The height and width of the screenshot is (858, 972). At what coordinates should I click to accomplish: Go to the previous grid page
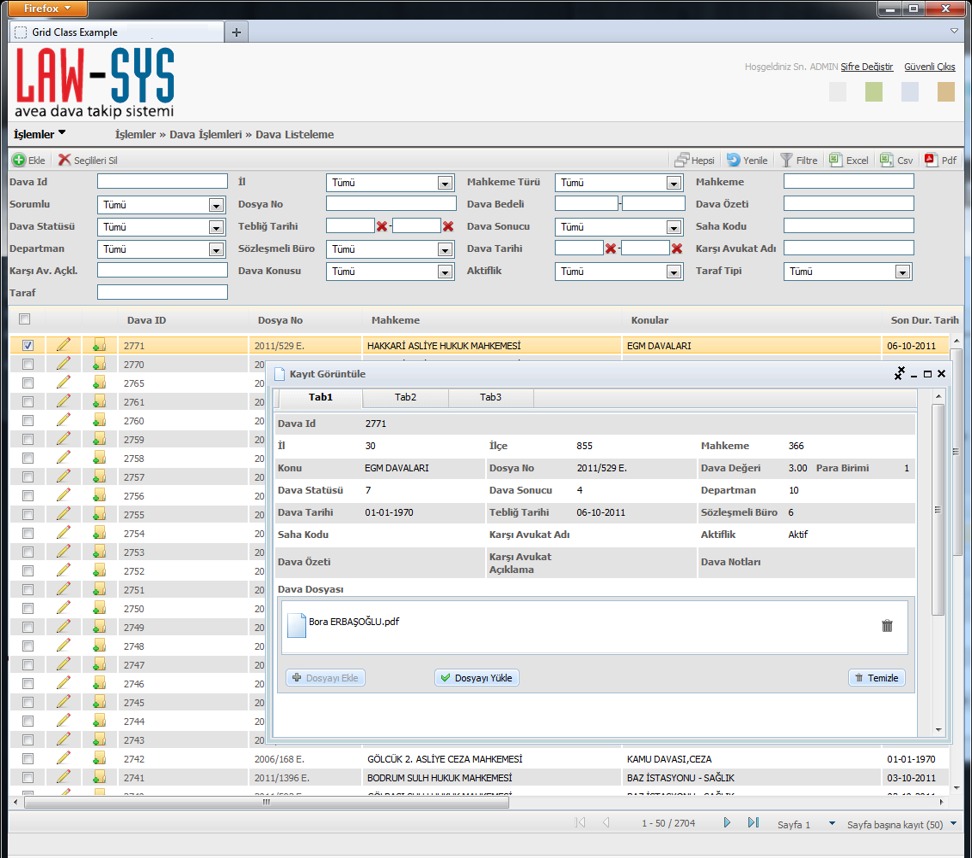pyautogui.click(x=606, y=823)
